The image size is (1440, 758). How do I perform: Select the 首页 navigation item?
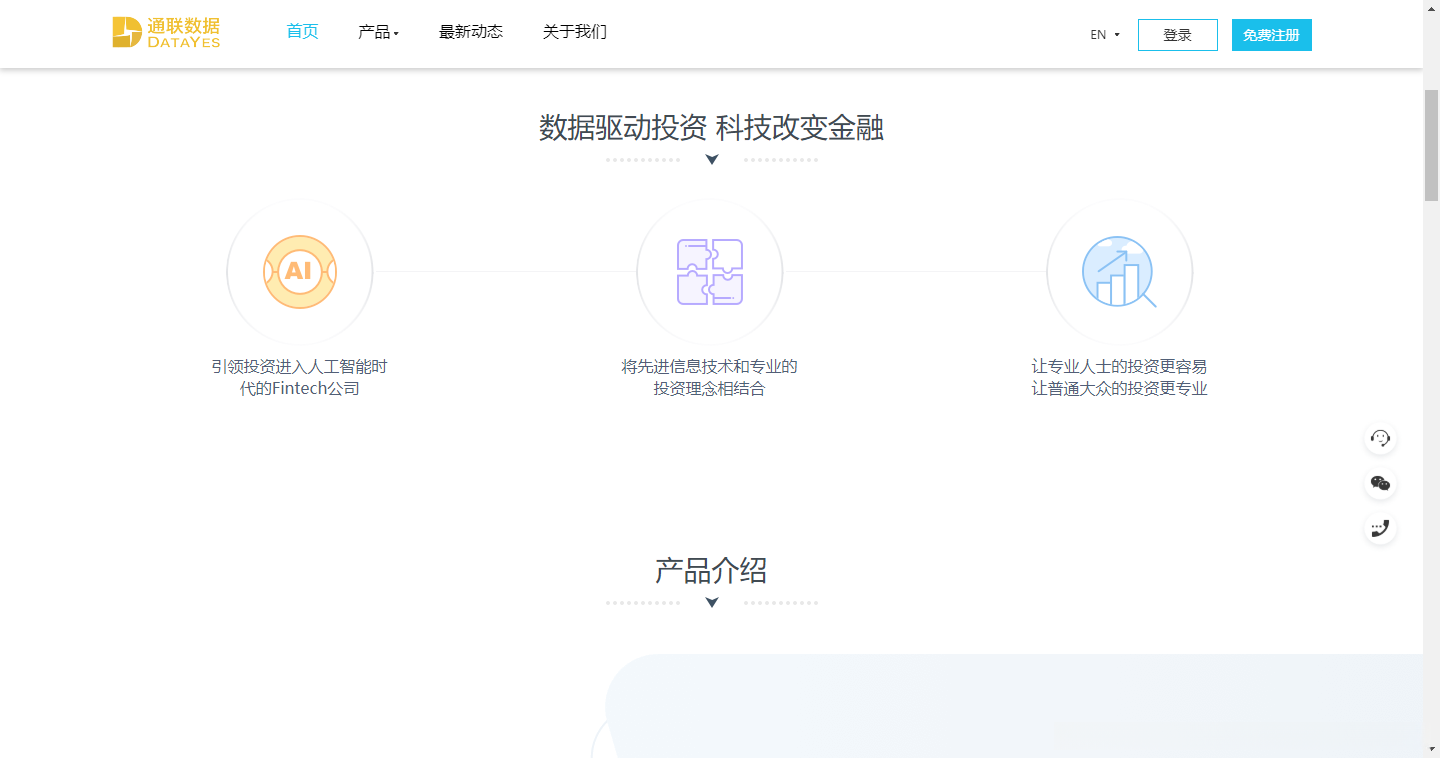[x=302, y=32]
